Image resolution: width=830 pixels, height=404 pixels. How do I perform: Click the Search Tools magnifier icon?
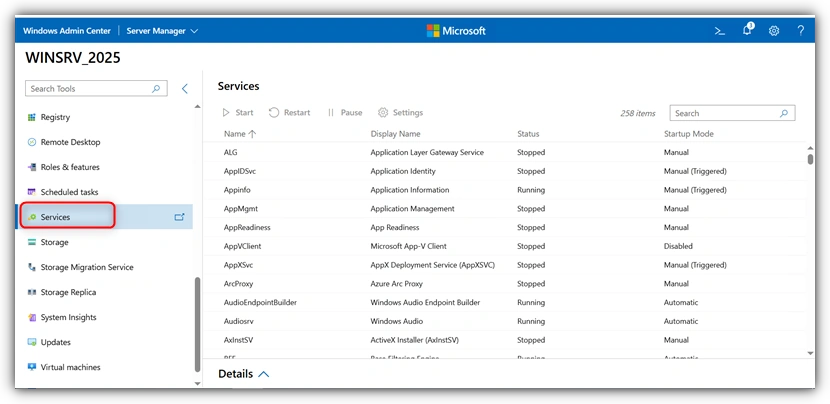(x=156, y=88)
